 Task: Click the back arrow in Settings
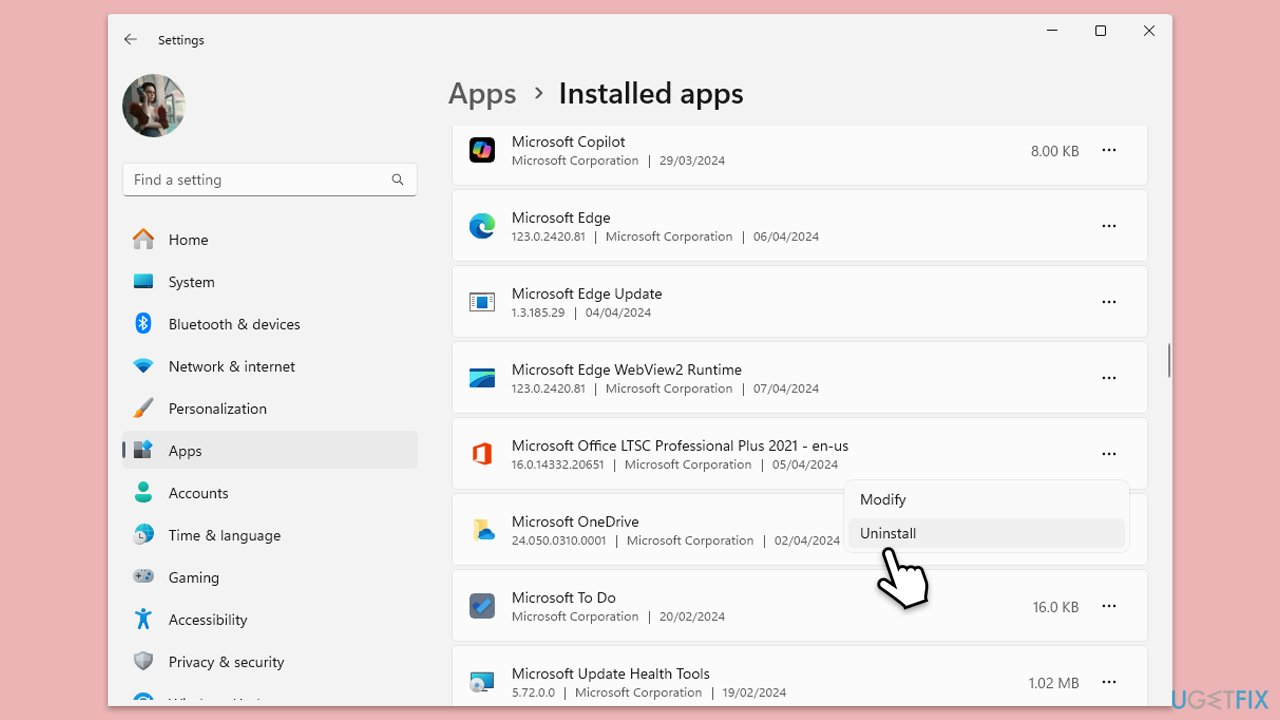(x=130, y=39)
